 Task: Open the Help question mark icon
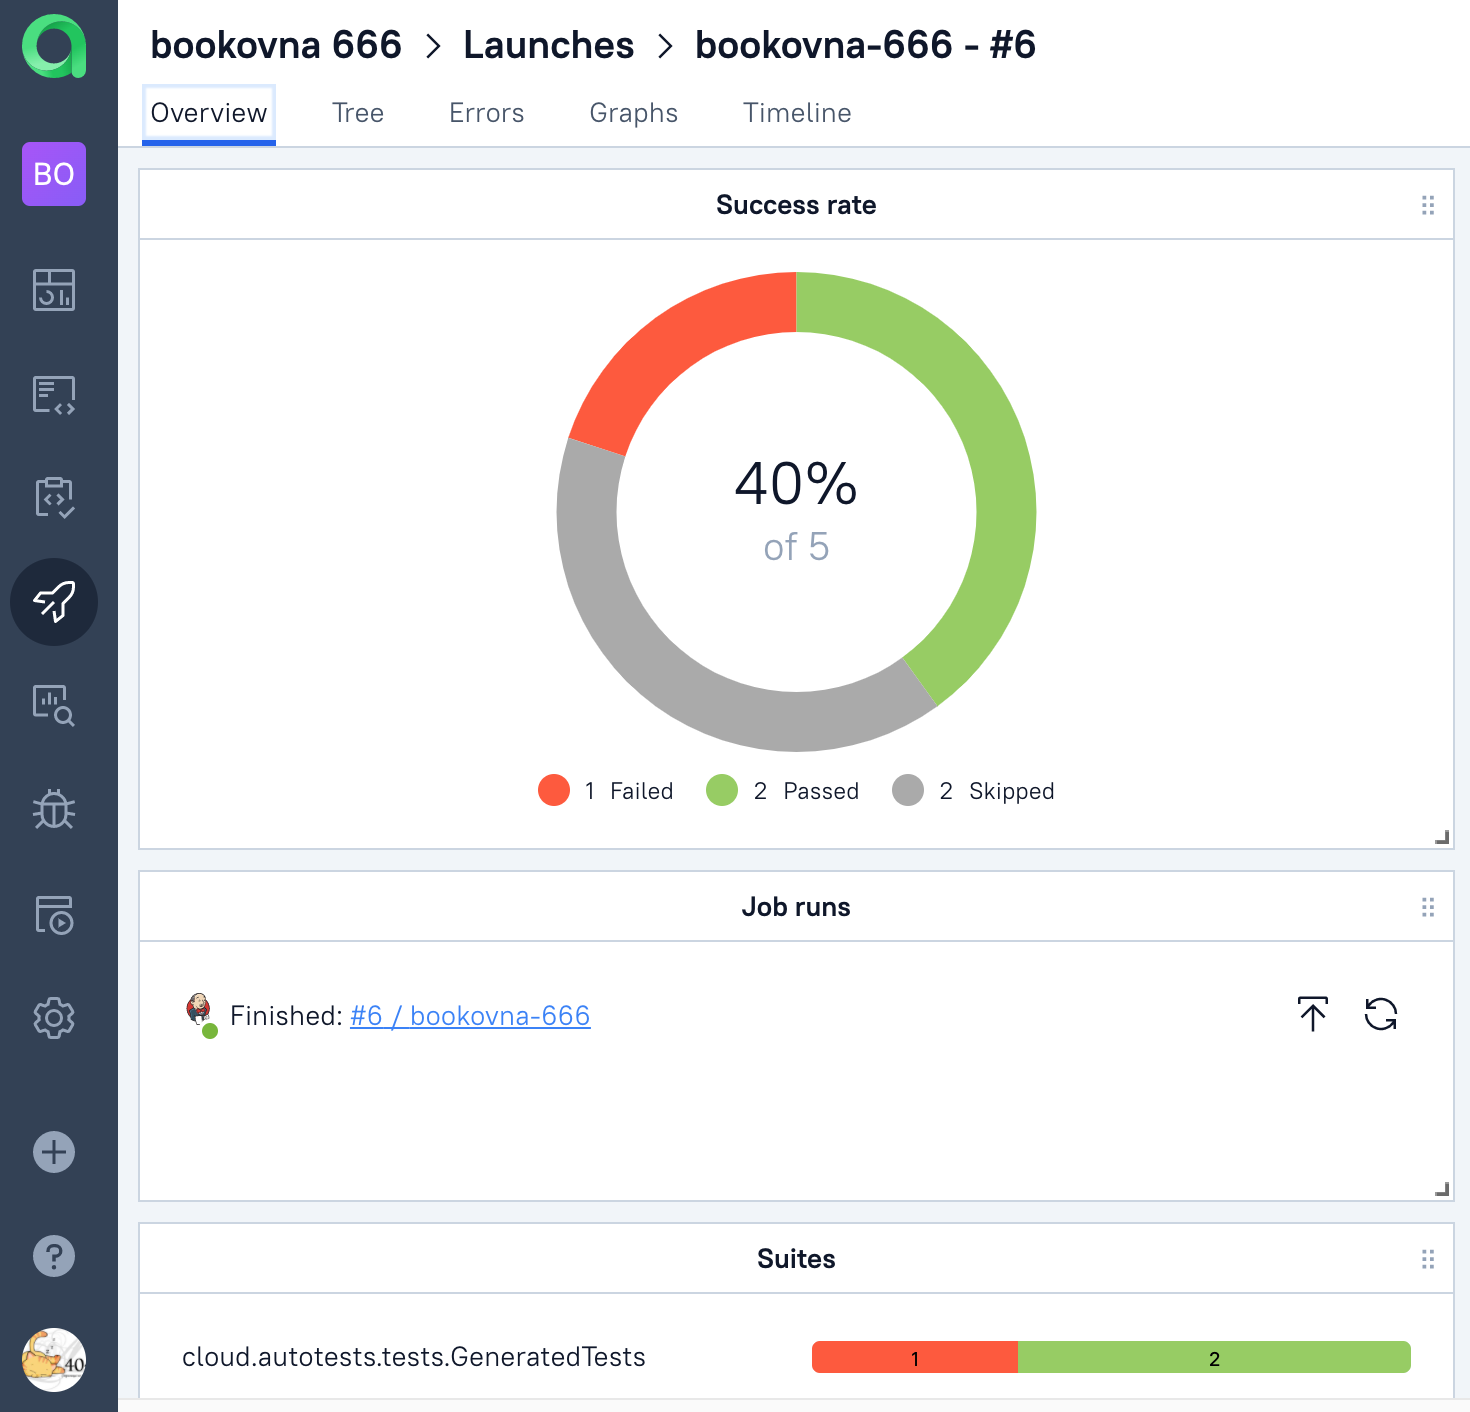[x=54, y=1256]
